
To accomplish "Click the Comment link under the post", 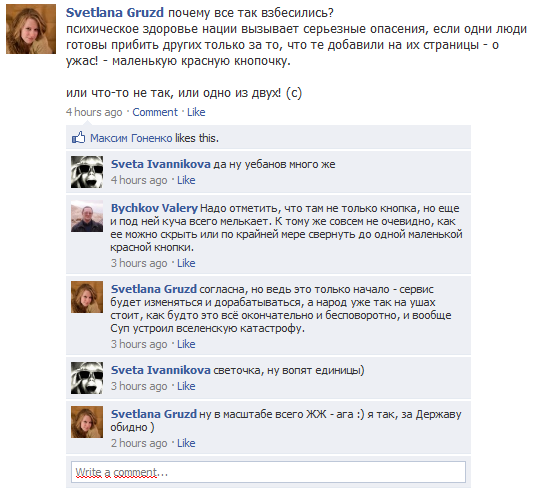I will point(155,112).
